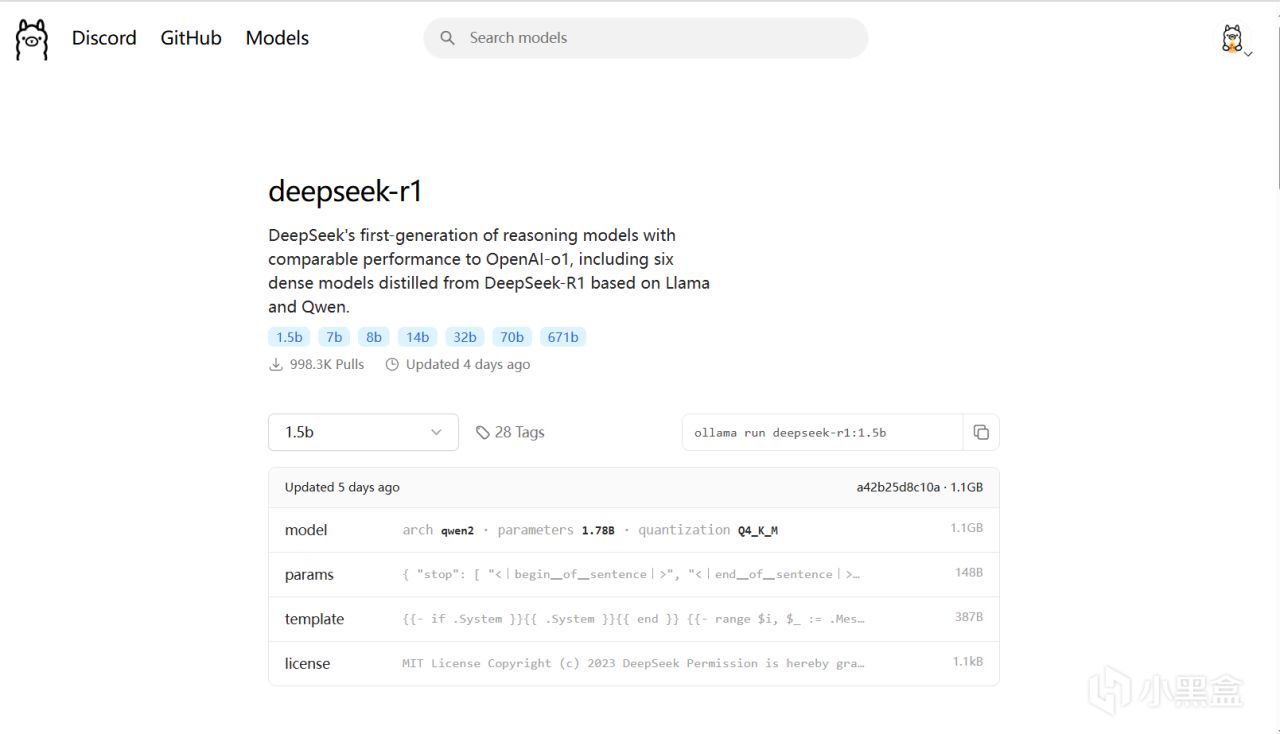
Task: Click the ollama run deepseek-r1:1.5b command field
Action: [x=822, y=432]
